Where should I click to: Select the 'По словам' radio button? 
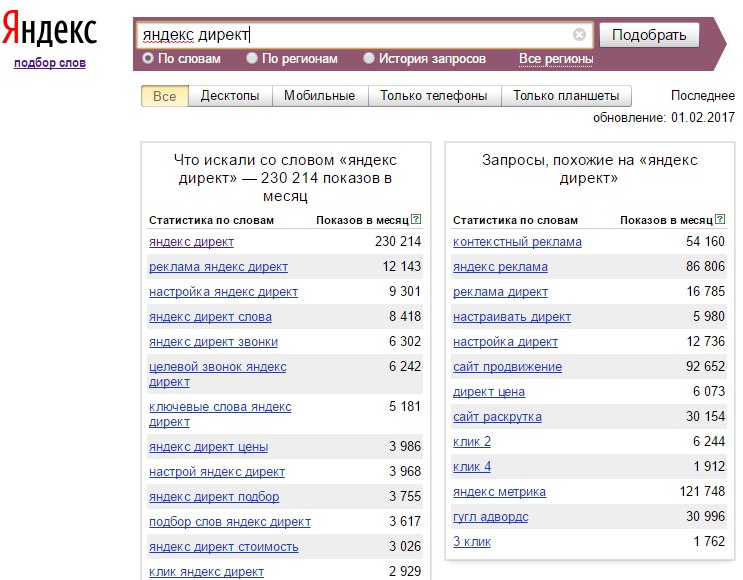148,58
